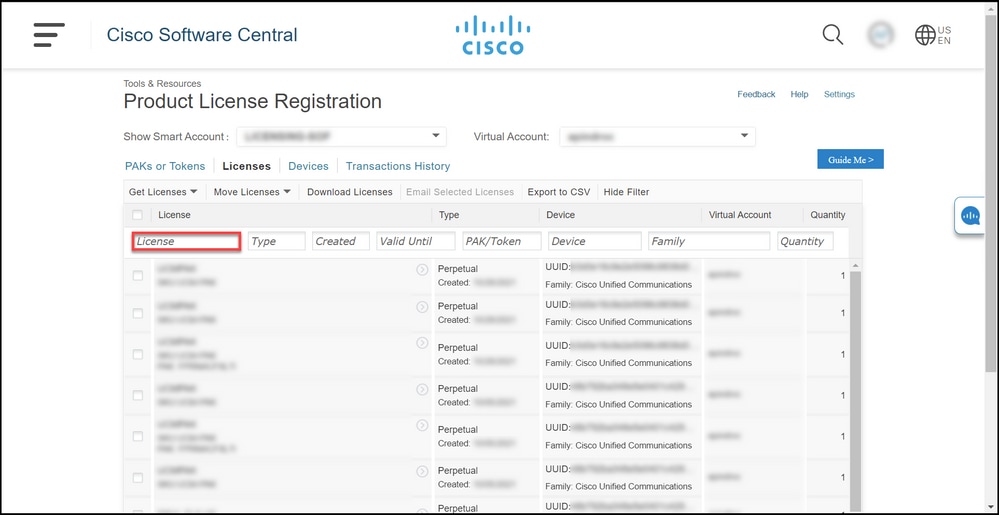Click the Cisco logo
Screen dimensions: 999x515
(x=492, y=36)
